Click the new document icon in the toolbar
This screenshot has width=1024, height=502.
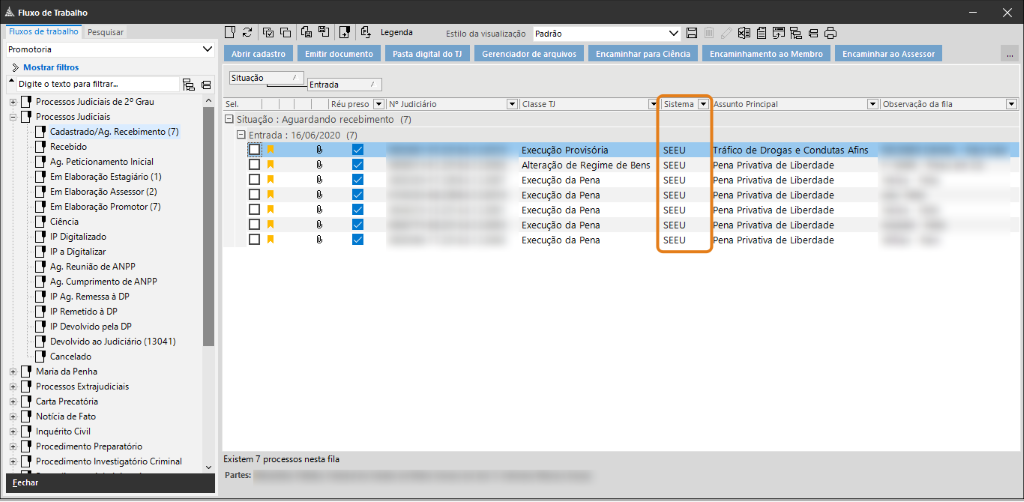(x=230, y=33)
